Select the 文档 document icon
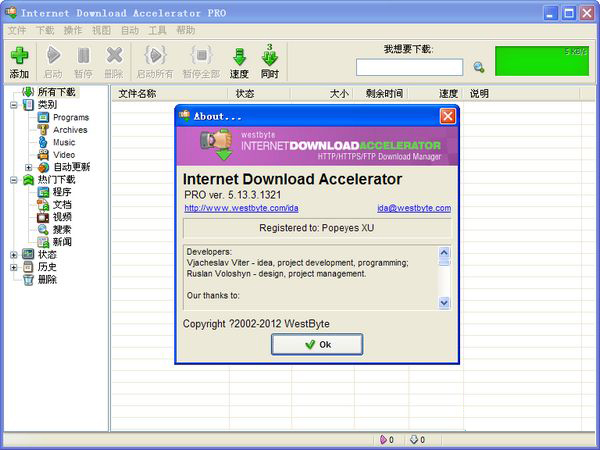This screenshot has width=600, height=450. coord(43,204)
